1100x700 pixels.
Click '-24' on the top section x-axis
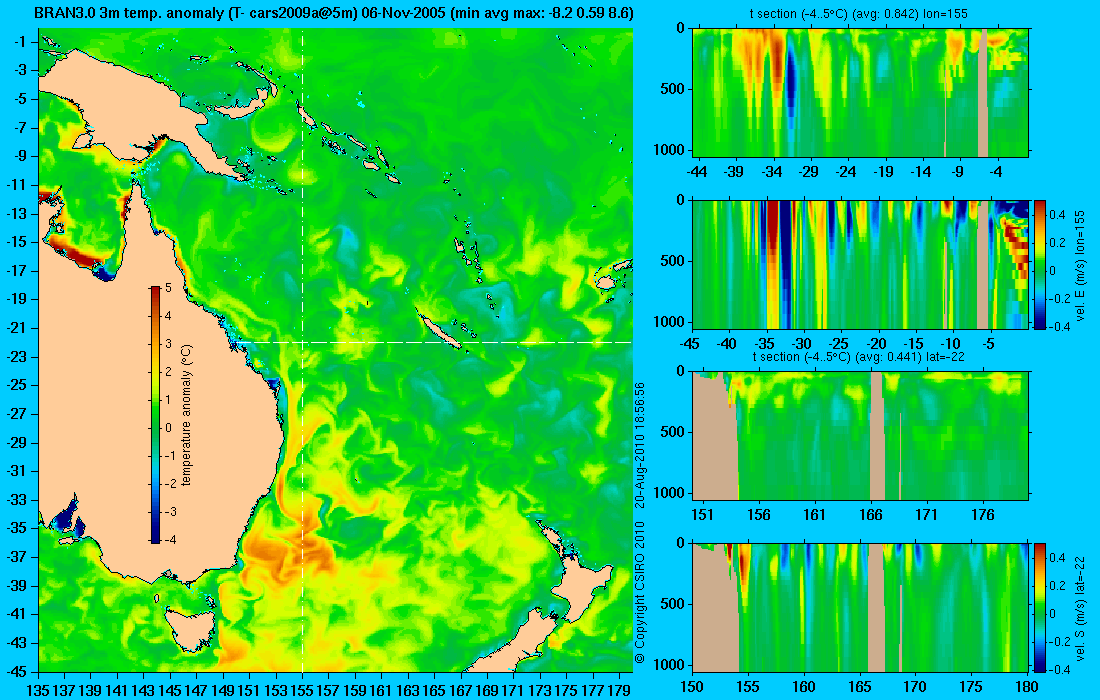point(847,172)
